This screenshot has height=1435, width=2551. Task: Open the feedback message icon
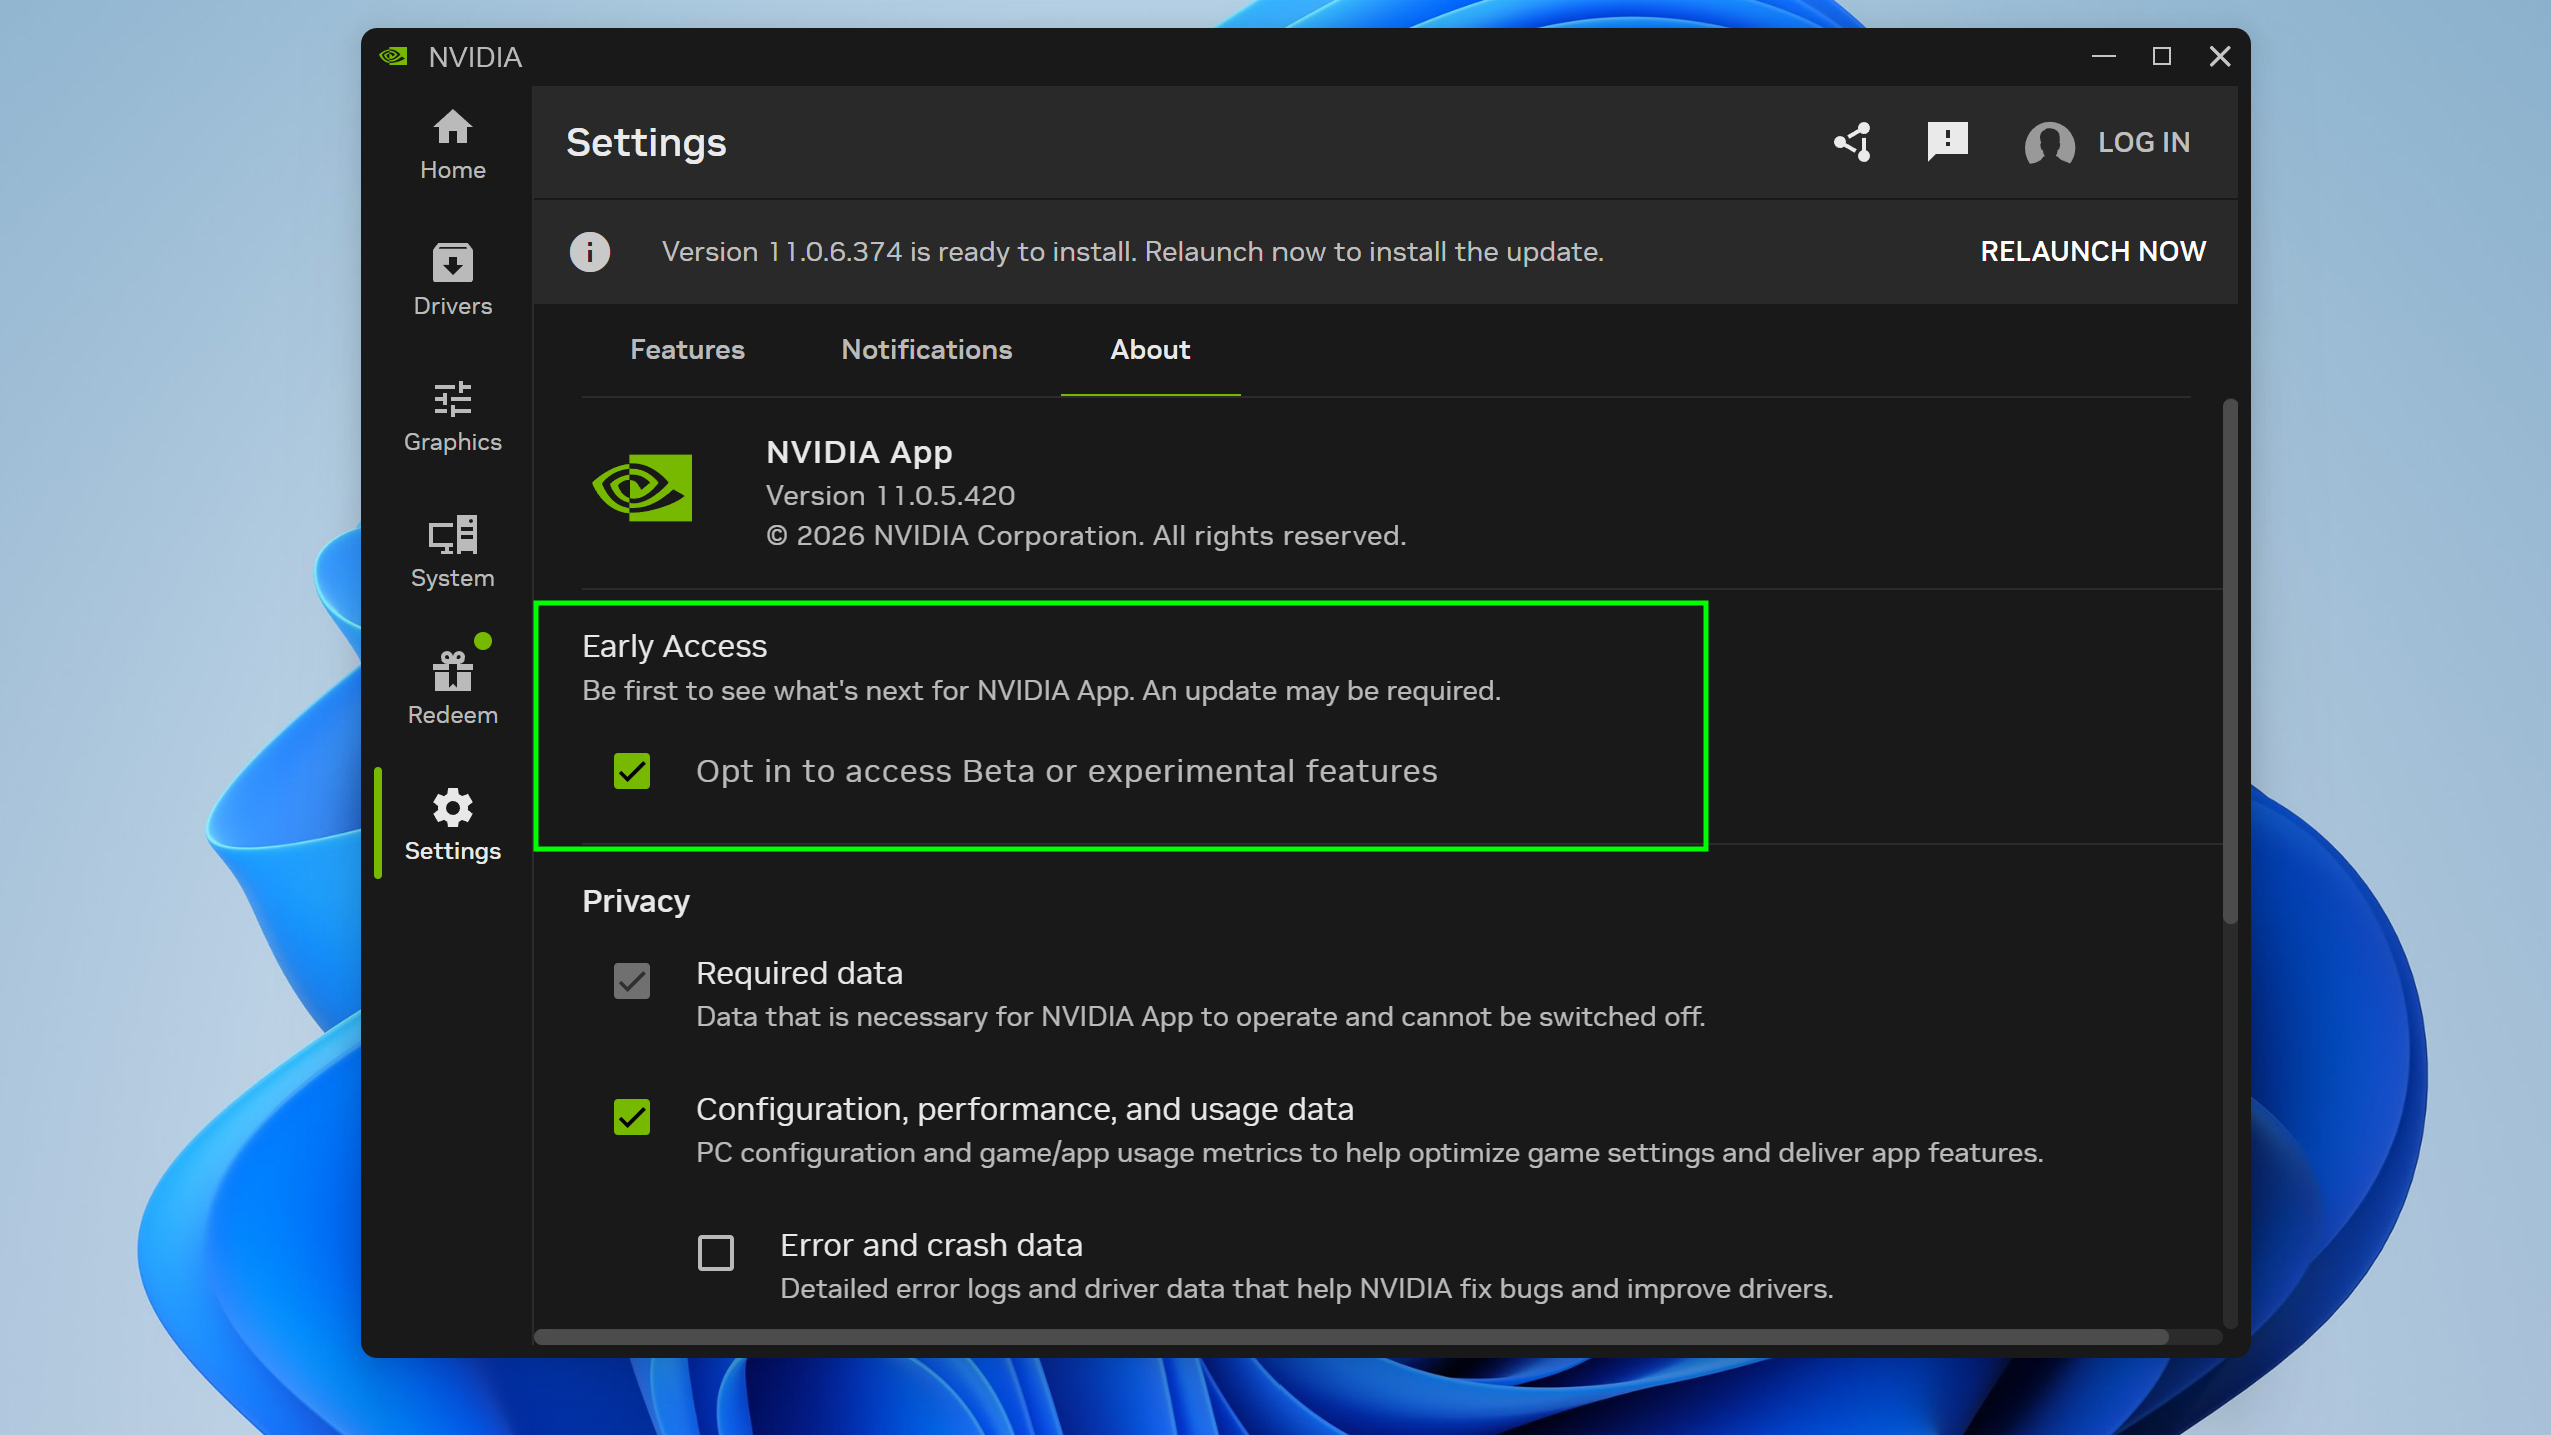pos(1946,142)
